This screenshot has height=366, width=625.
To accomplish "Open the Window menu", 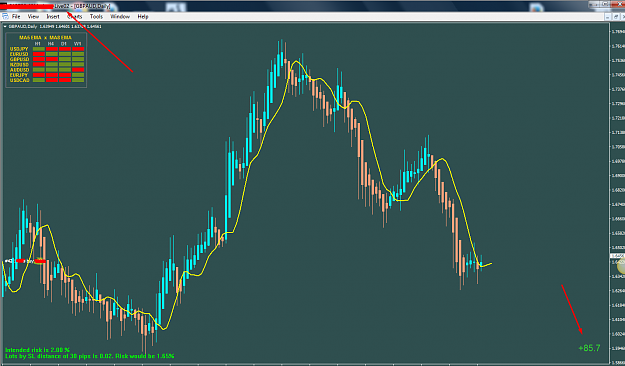I will coord(120,16).
